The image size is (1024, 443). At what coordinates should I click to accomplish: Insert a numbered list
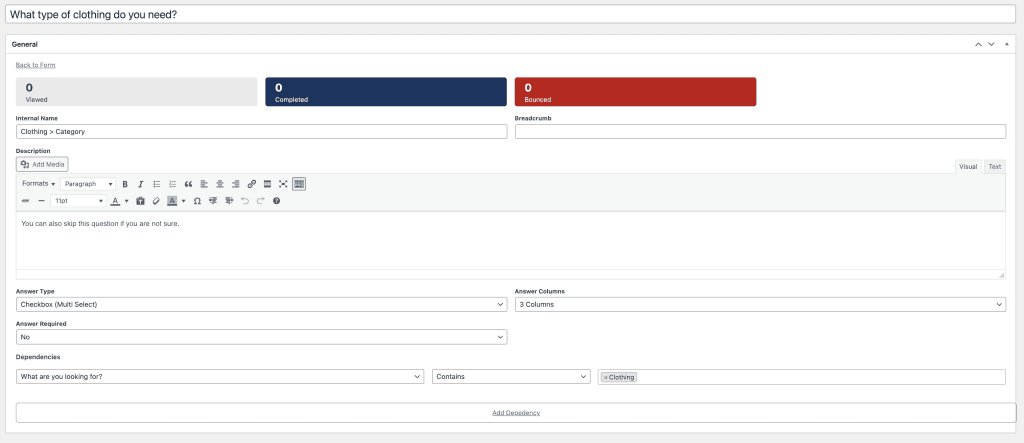tap(172, 184)
